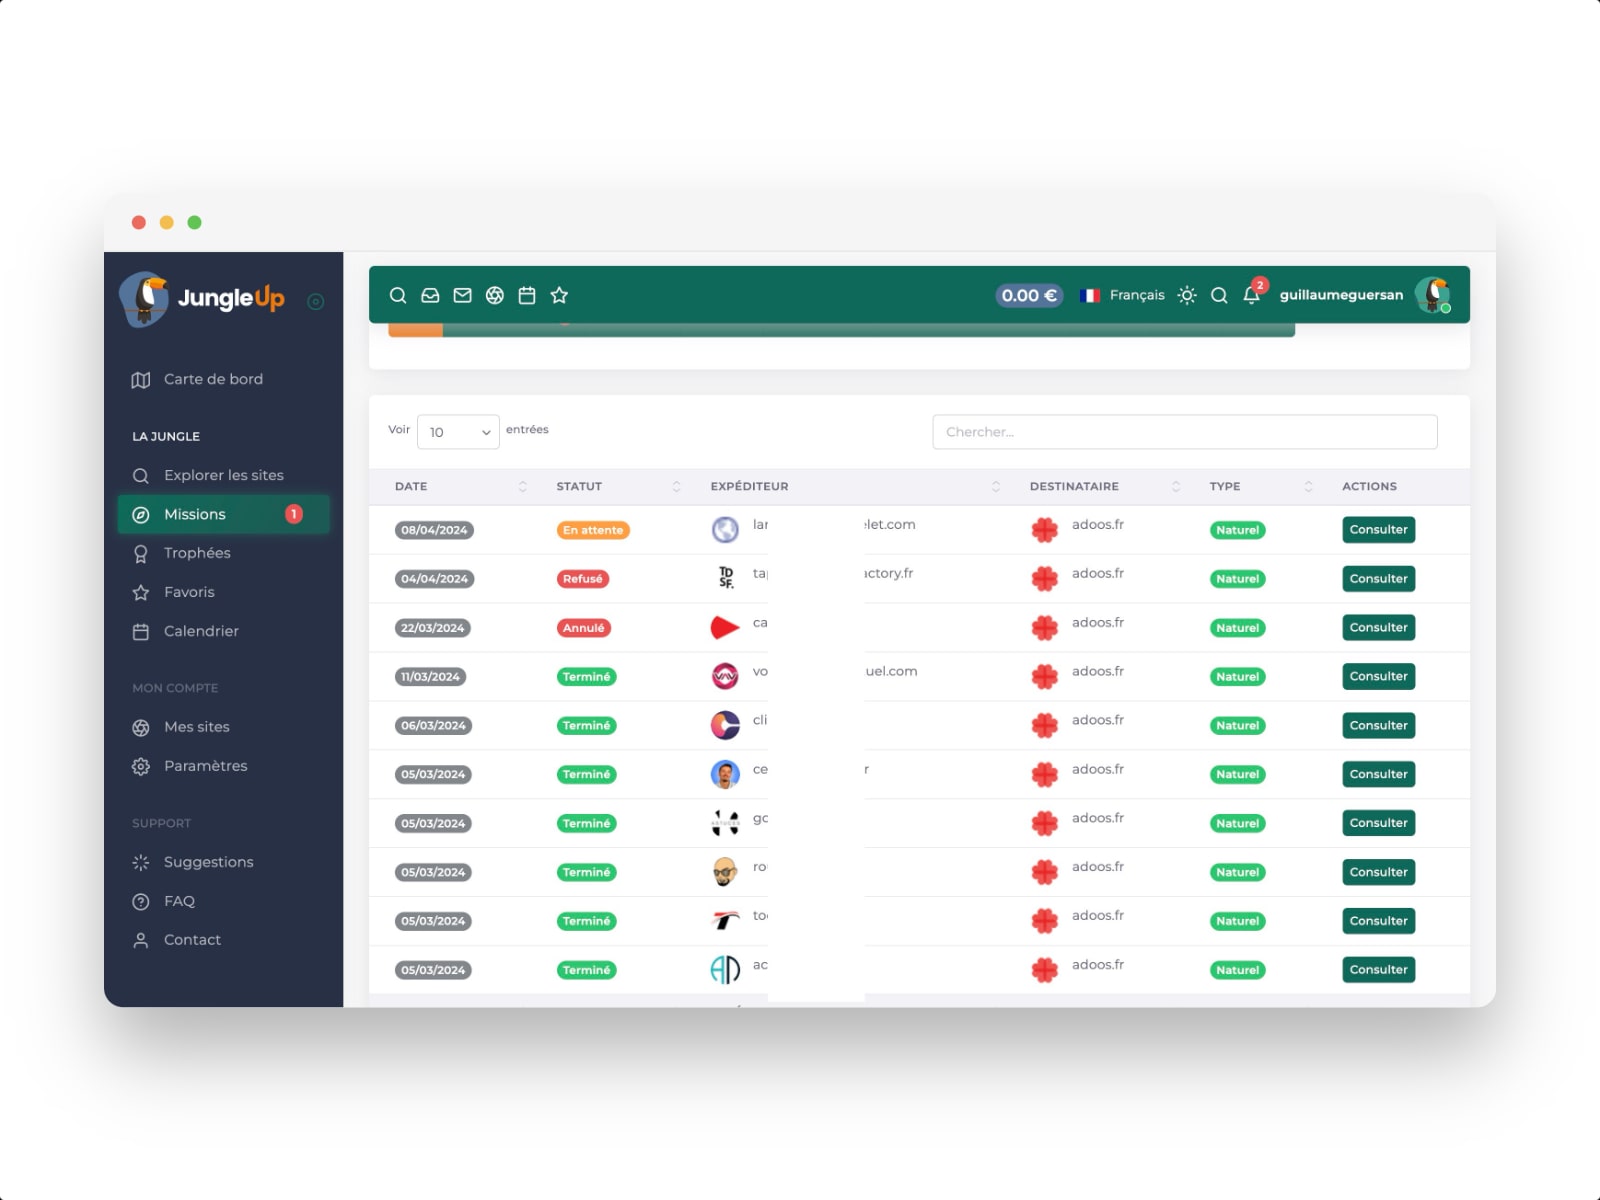Image resolution: width=1600 pixels, height=1200 pixels.
Task: Click the Annulé status badge
Action: click(x=584, y=628)
